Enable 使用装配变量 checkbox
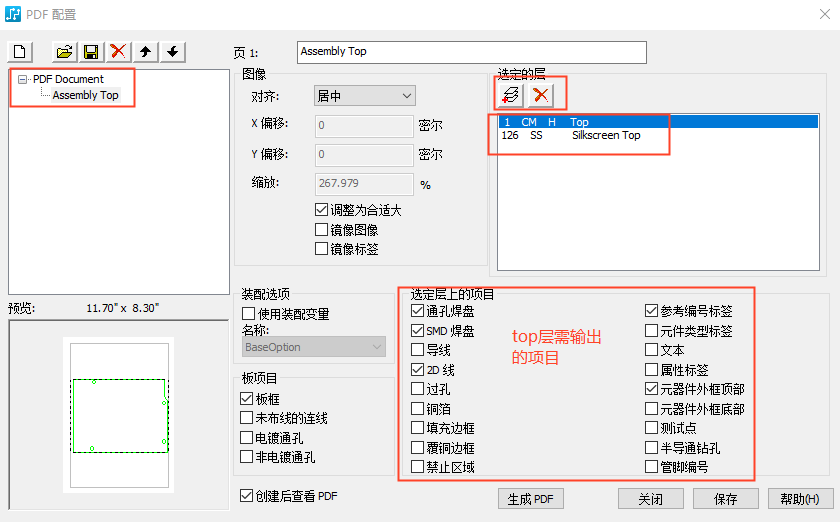 coord(249,314)
